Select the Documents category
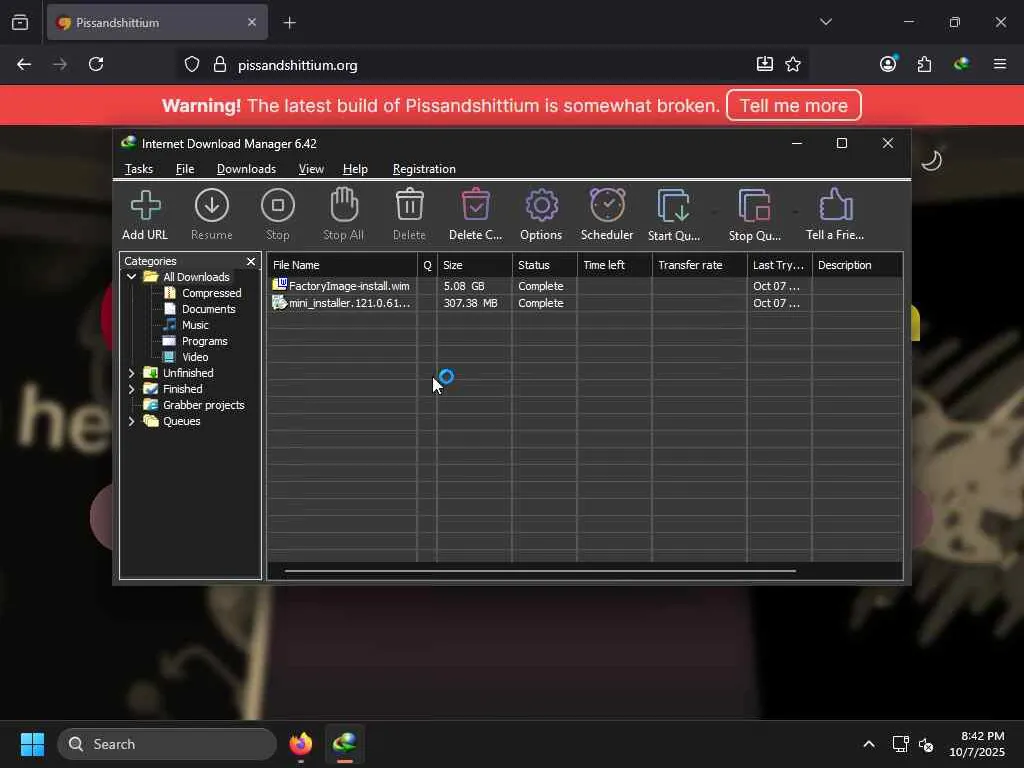The width and height of the screenshot is (1024, 768). [x=208, y=309]
